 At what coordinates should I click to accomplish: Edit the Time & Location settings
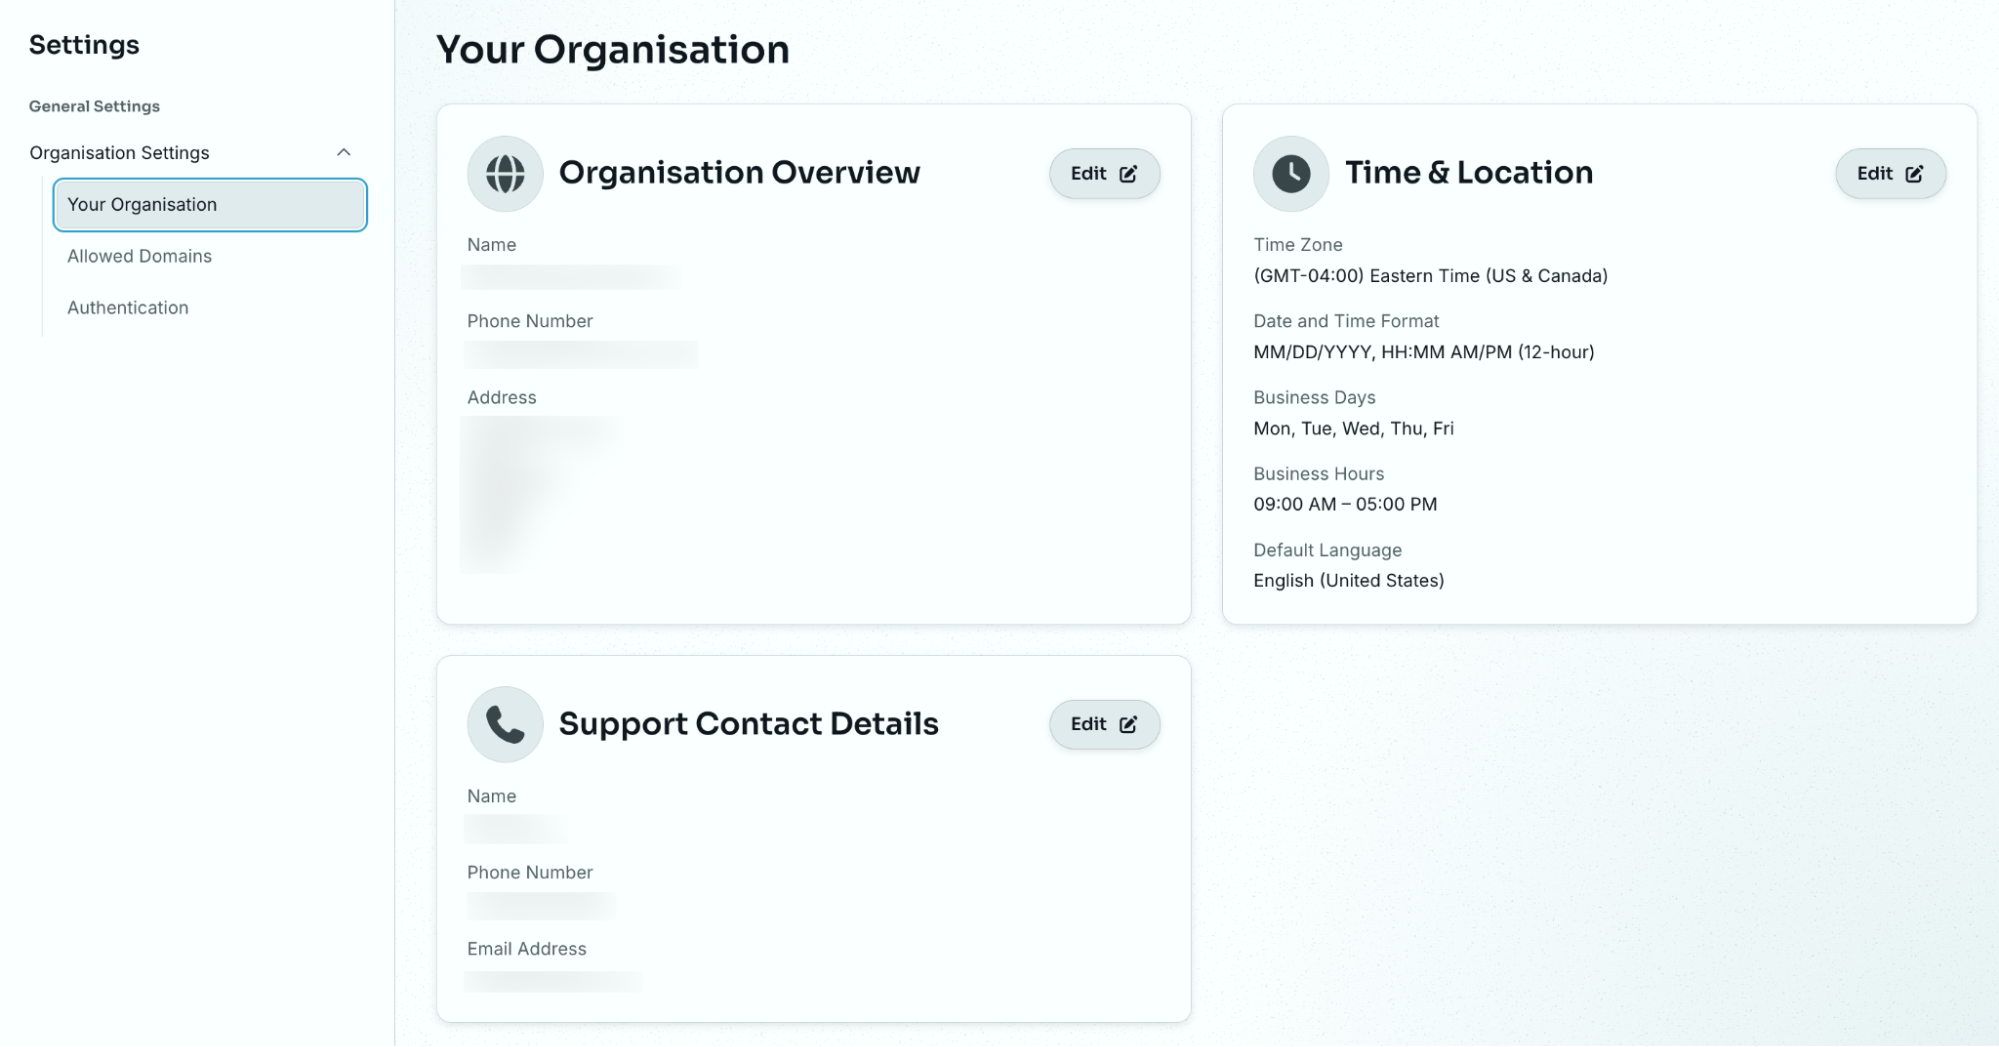click(x=1890, y=174)
